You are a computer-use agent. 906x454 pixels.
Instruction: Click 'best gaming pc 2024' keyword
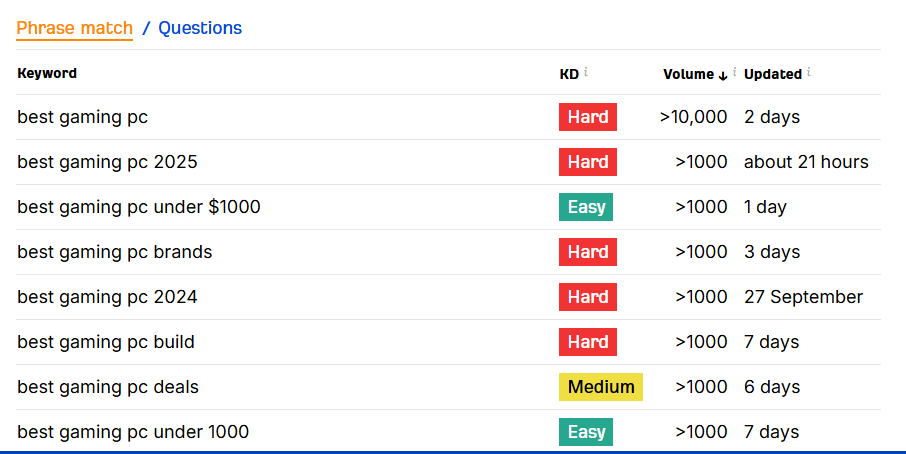point(107,297)
